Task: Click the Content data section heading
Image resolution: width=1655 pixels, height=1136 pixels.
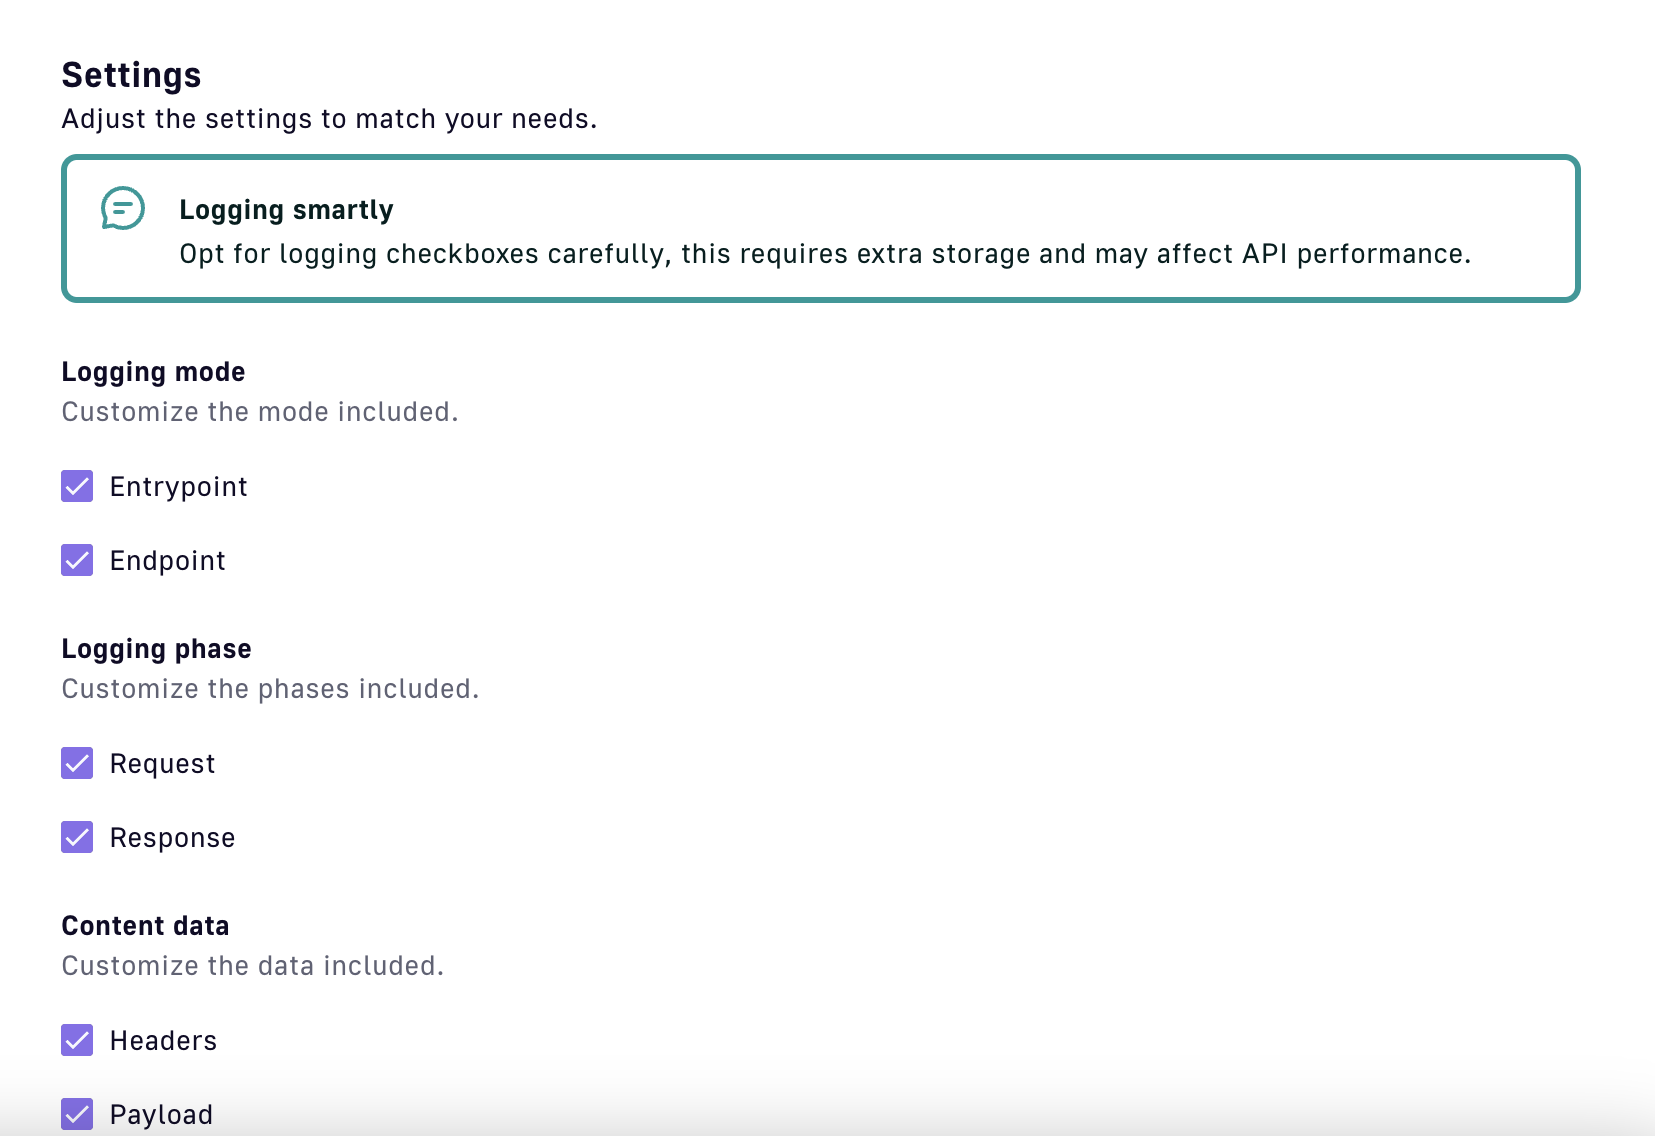Action: pyautogui.click(x=145, y=926)
